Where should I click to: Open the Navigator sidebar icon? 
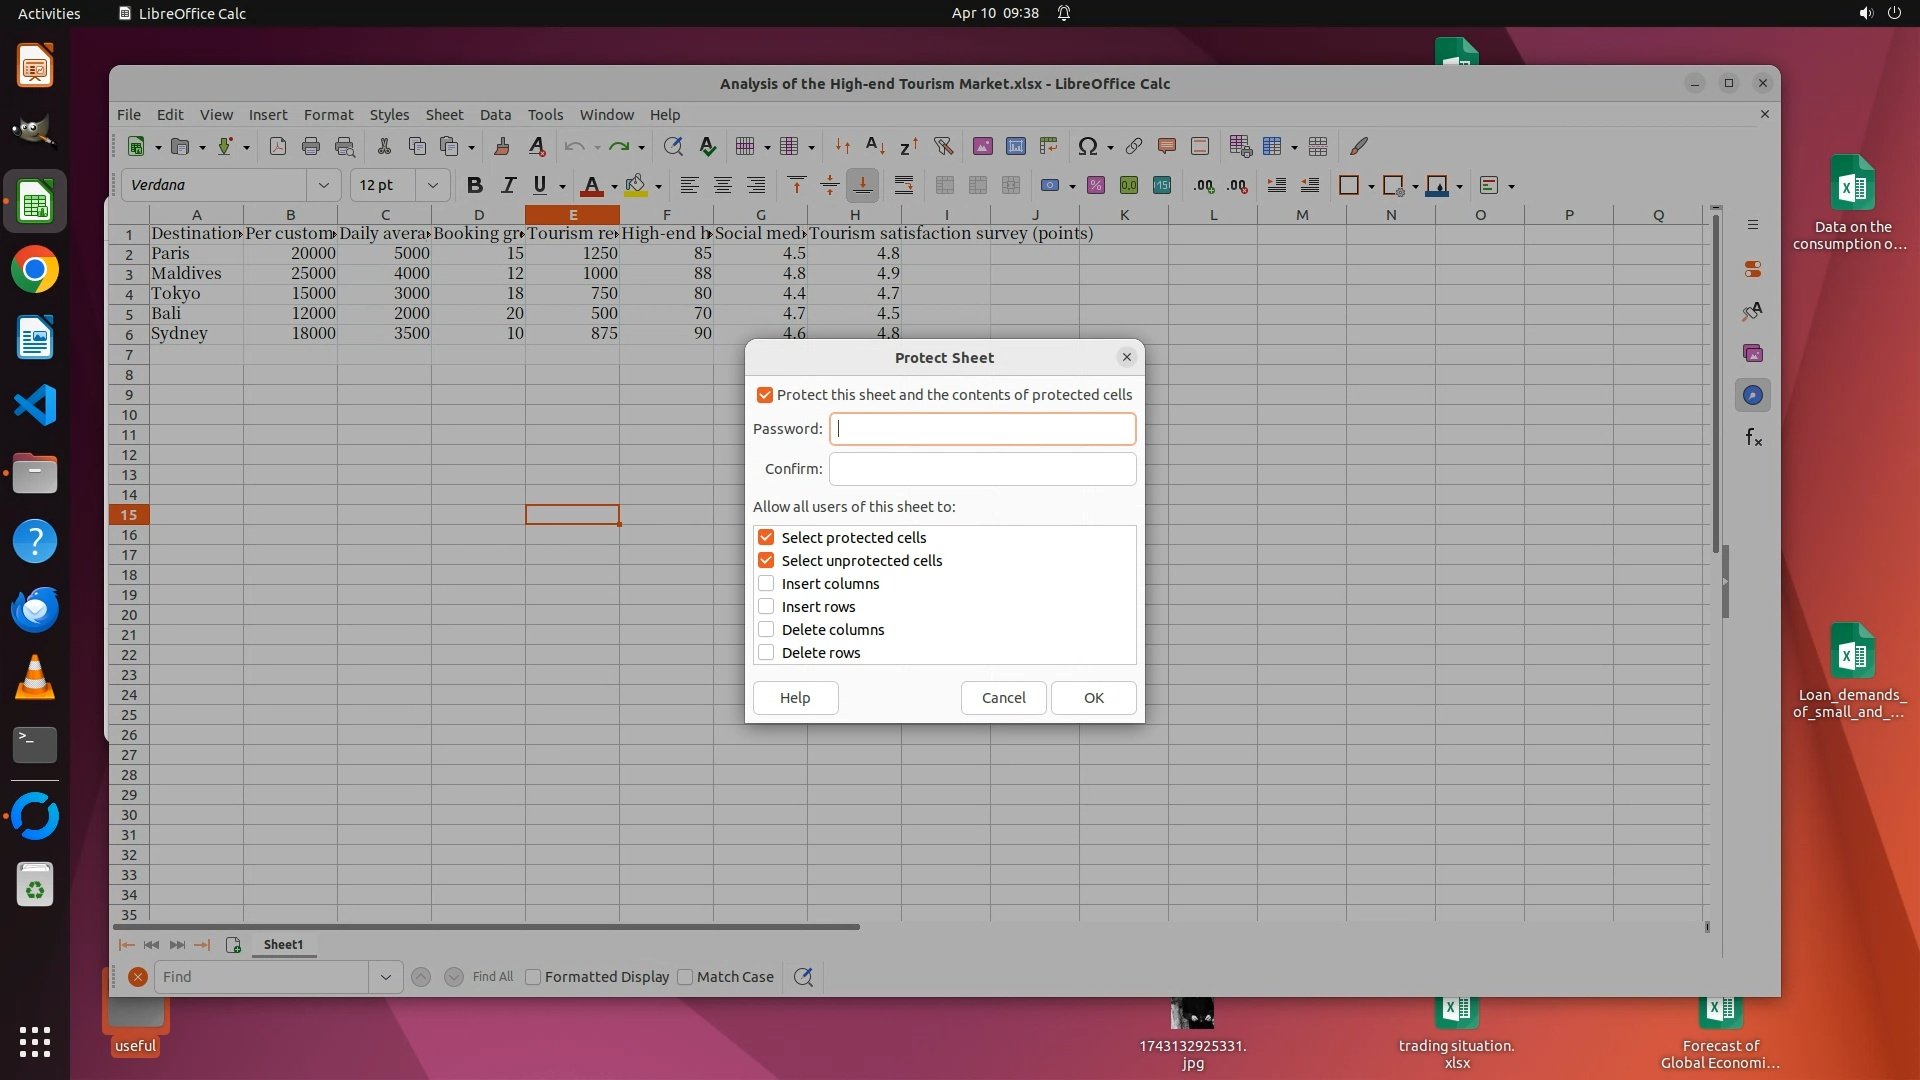click(x=1753, y=395)
